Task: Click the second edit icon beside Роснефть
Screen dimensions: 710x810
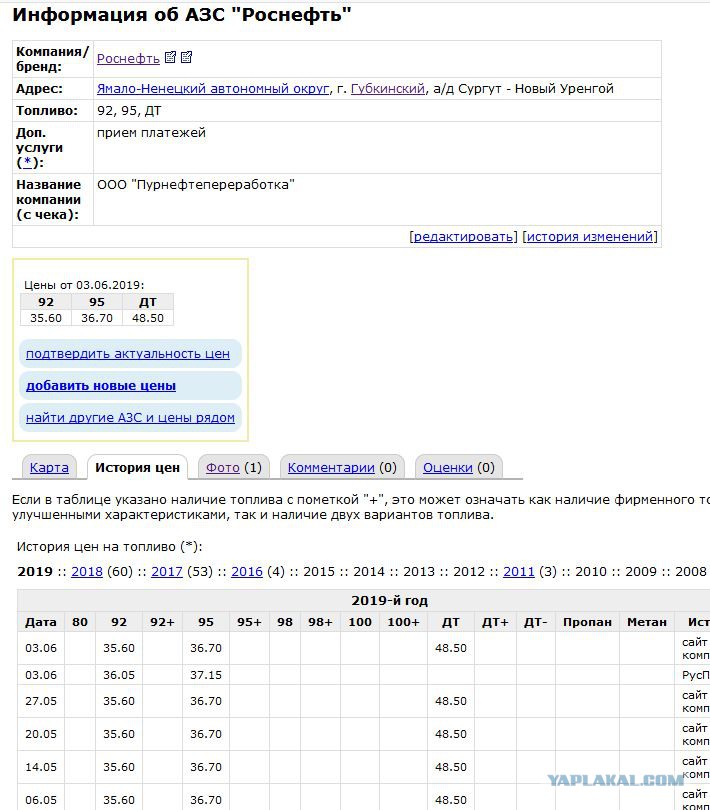Action: tap(187, 57)
